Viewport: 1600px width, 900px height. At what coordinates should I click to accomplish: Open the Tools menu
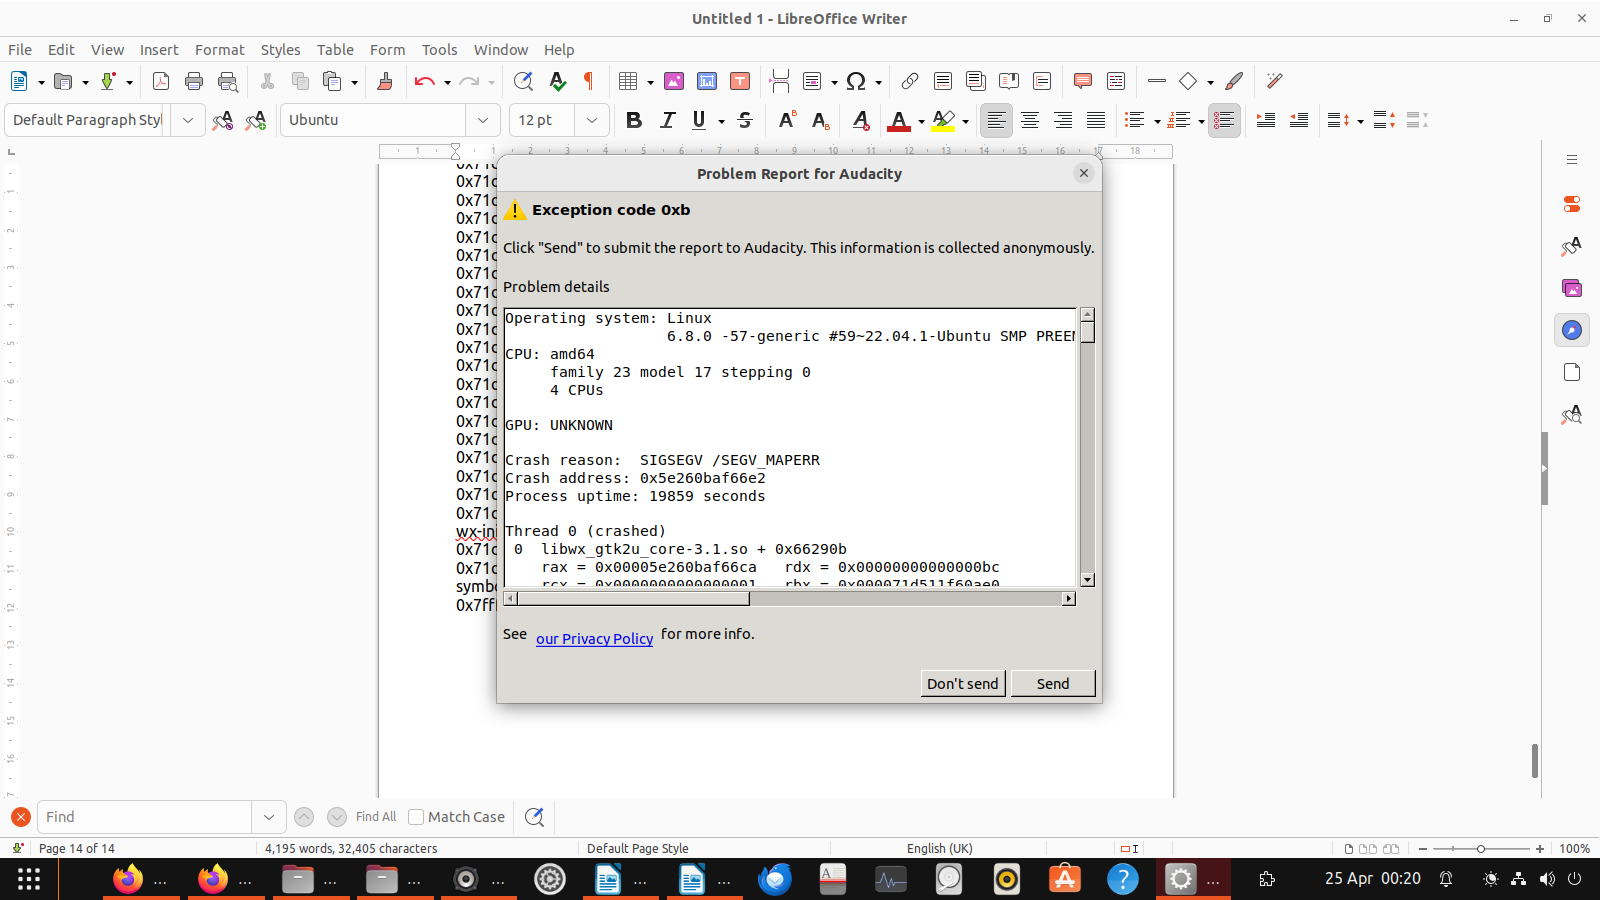coord(439,50)
